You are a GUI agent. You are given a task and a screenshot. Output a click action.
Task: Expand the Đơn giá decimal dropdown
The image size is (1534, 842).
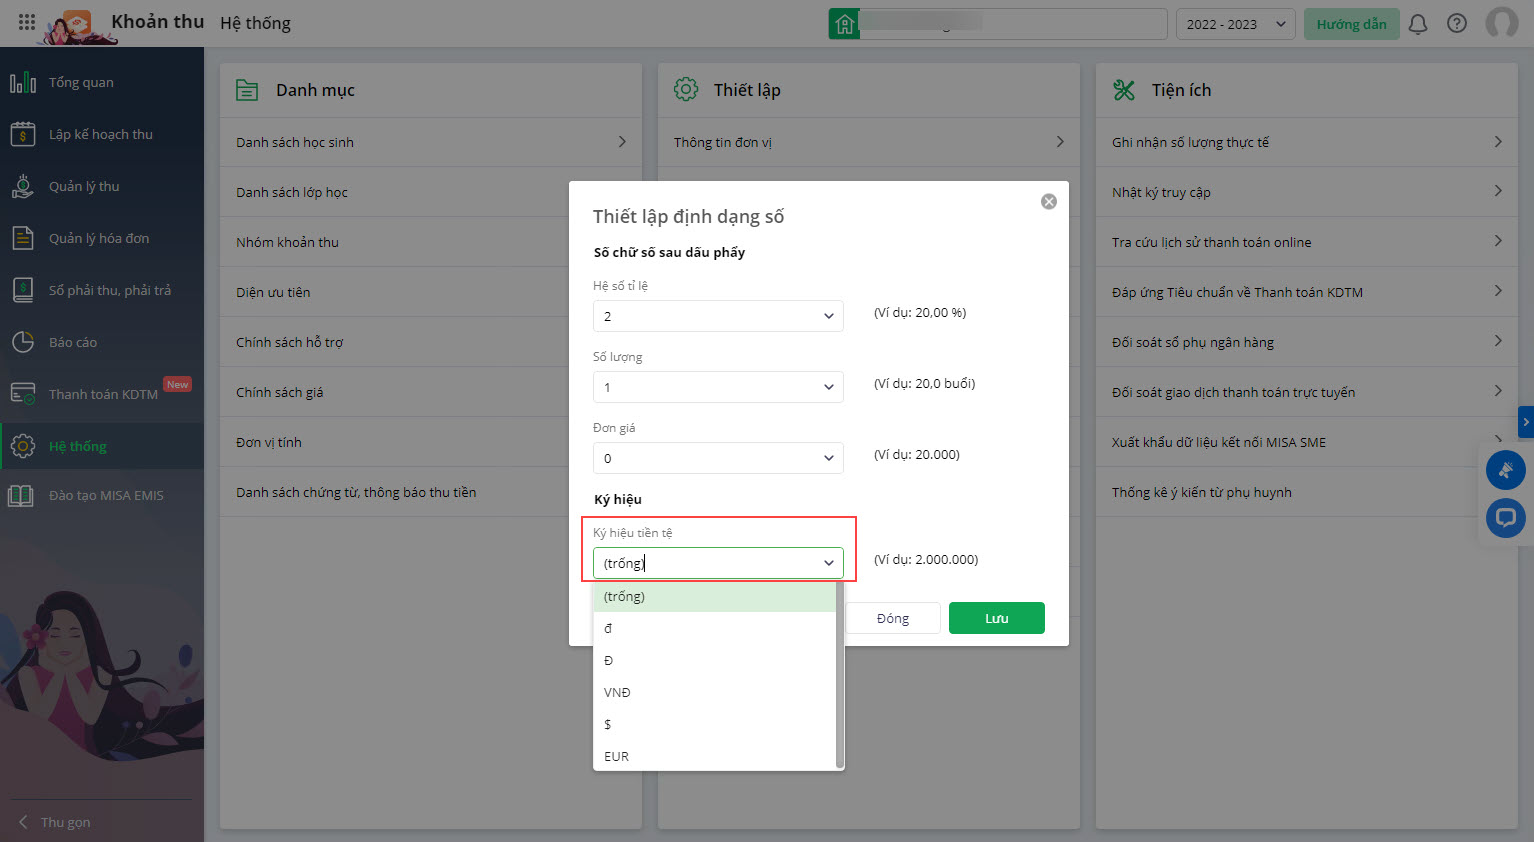pyautogui.click(x=718, y=458)
